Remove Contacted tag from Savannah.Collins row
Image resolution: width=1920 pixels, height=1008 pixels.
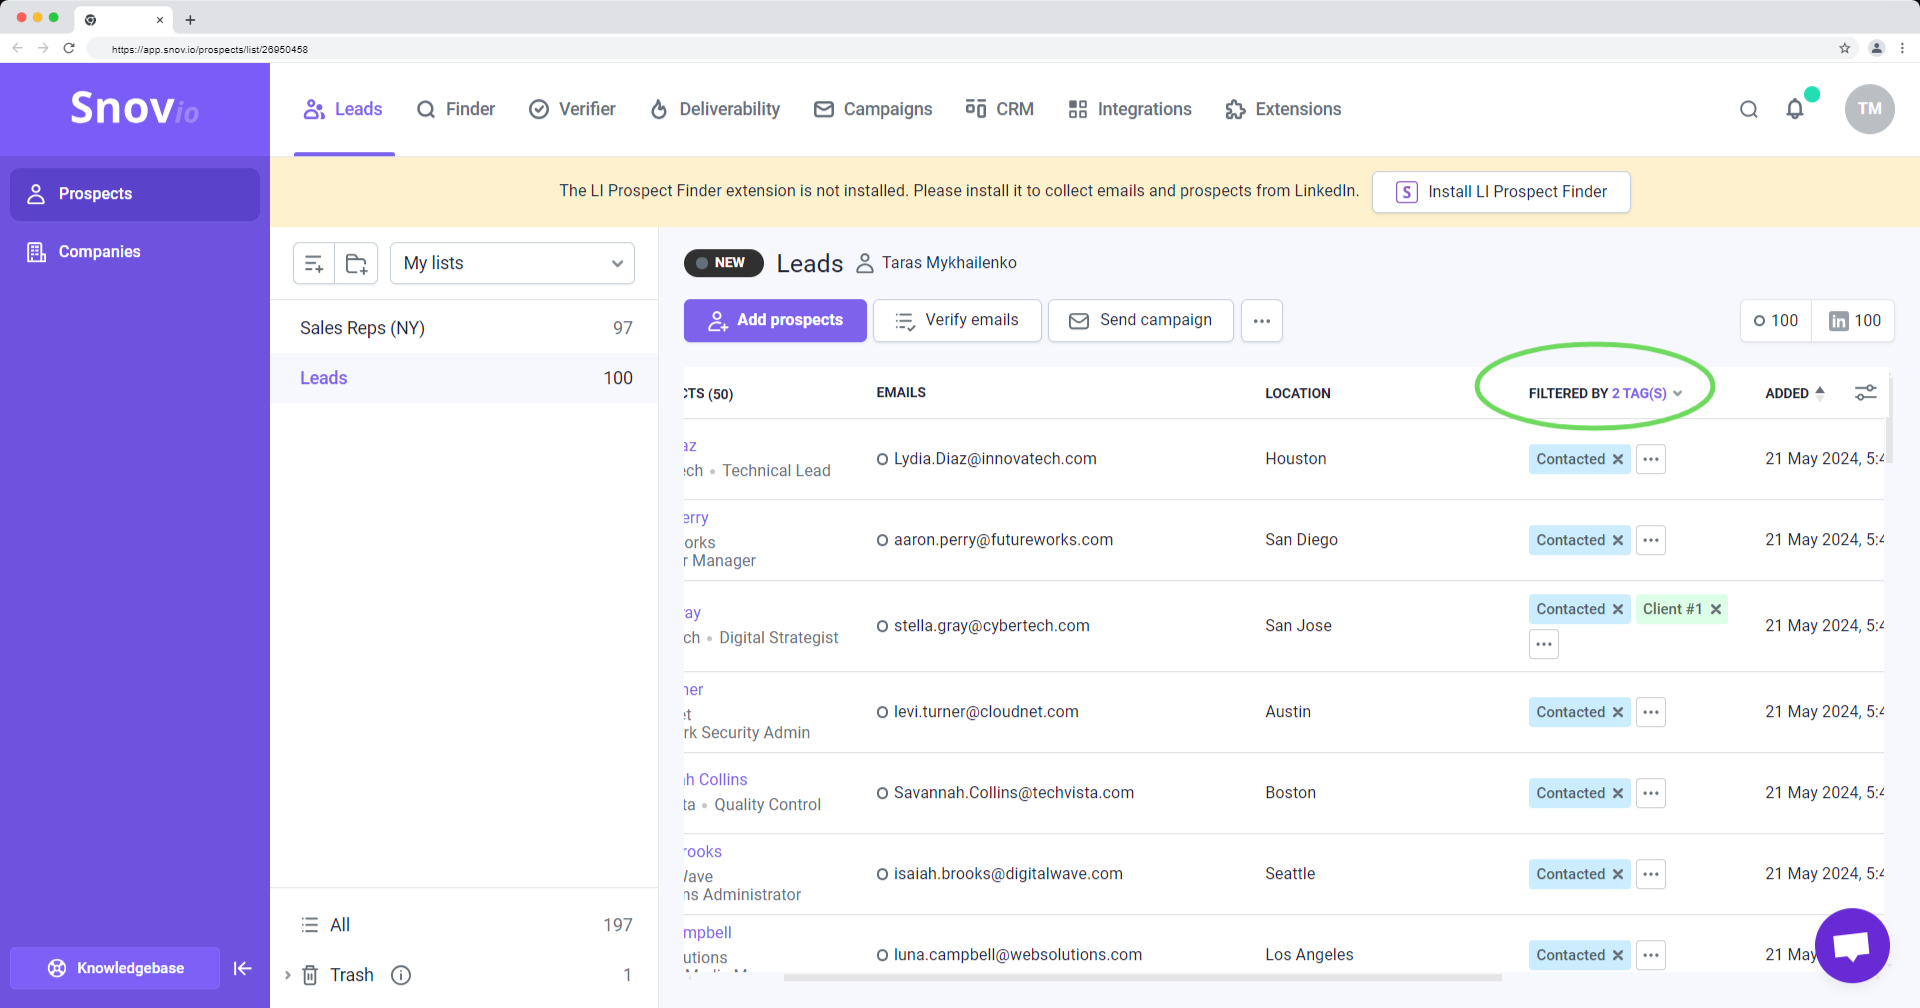tap(1618, 793)
